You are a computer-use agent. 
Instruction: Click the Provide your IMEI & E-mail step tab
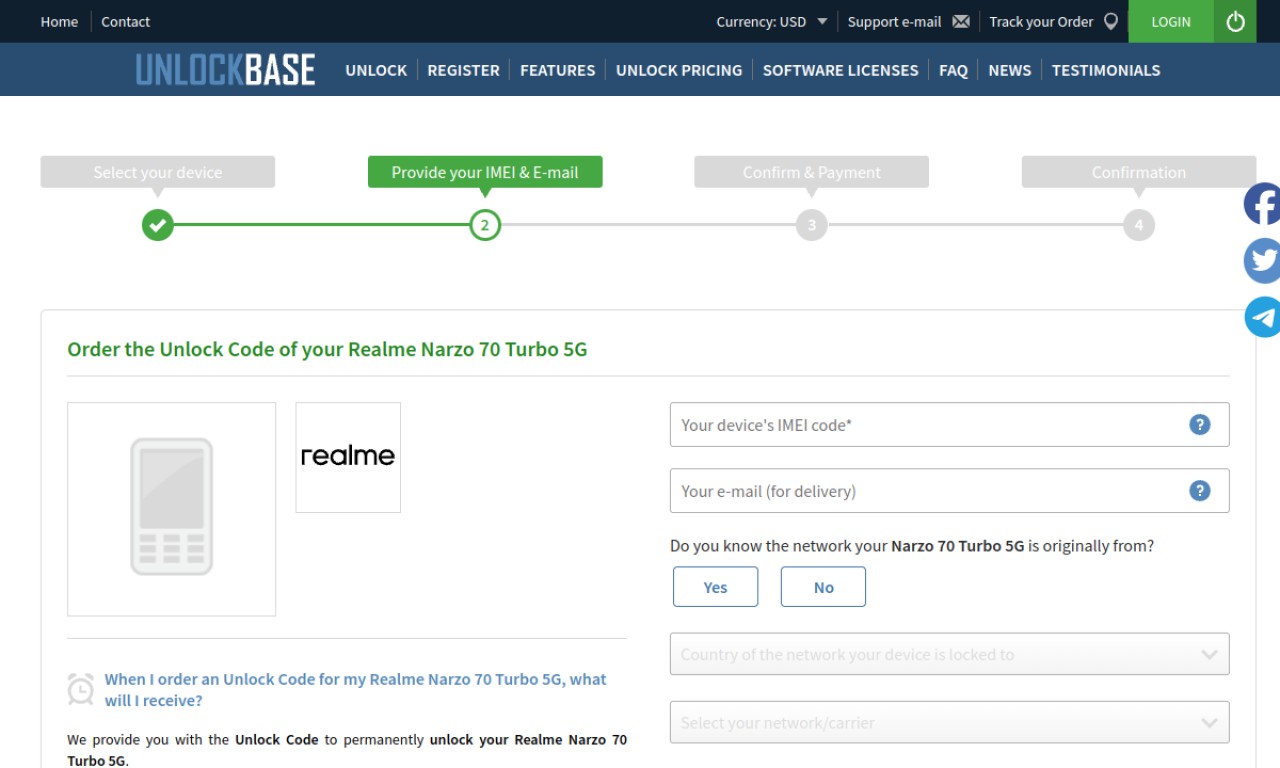click(x=485, y=172)
